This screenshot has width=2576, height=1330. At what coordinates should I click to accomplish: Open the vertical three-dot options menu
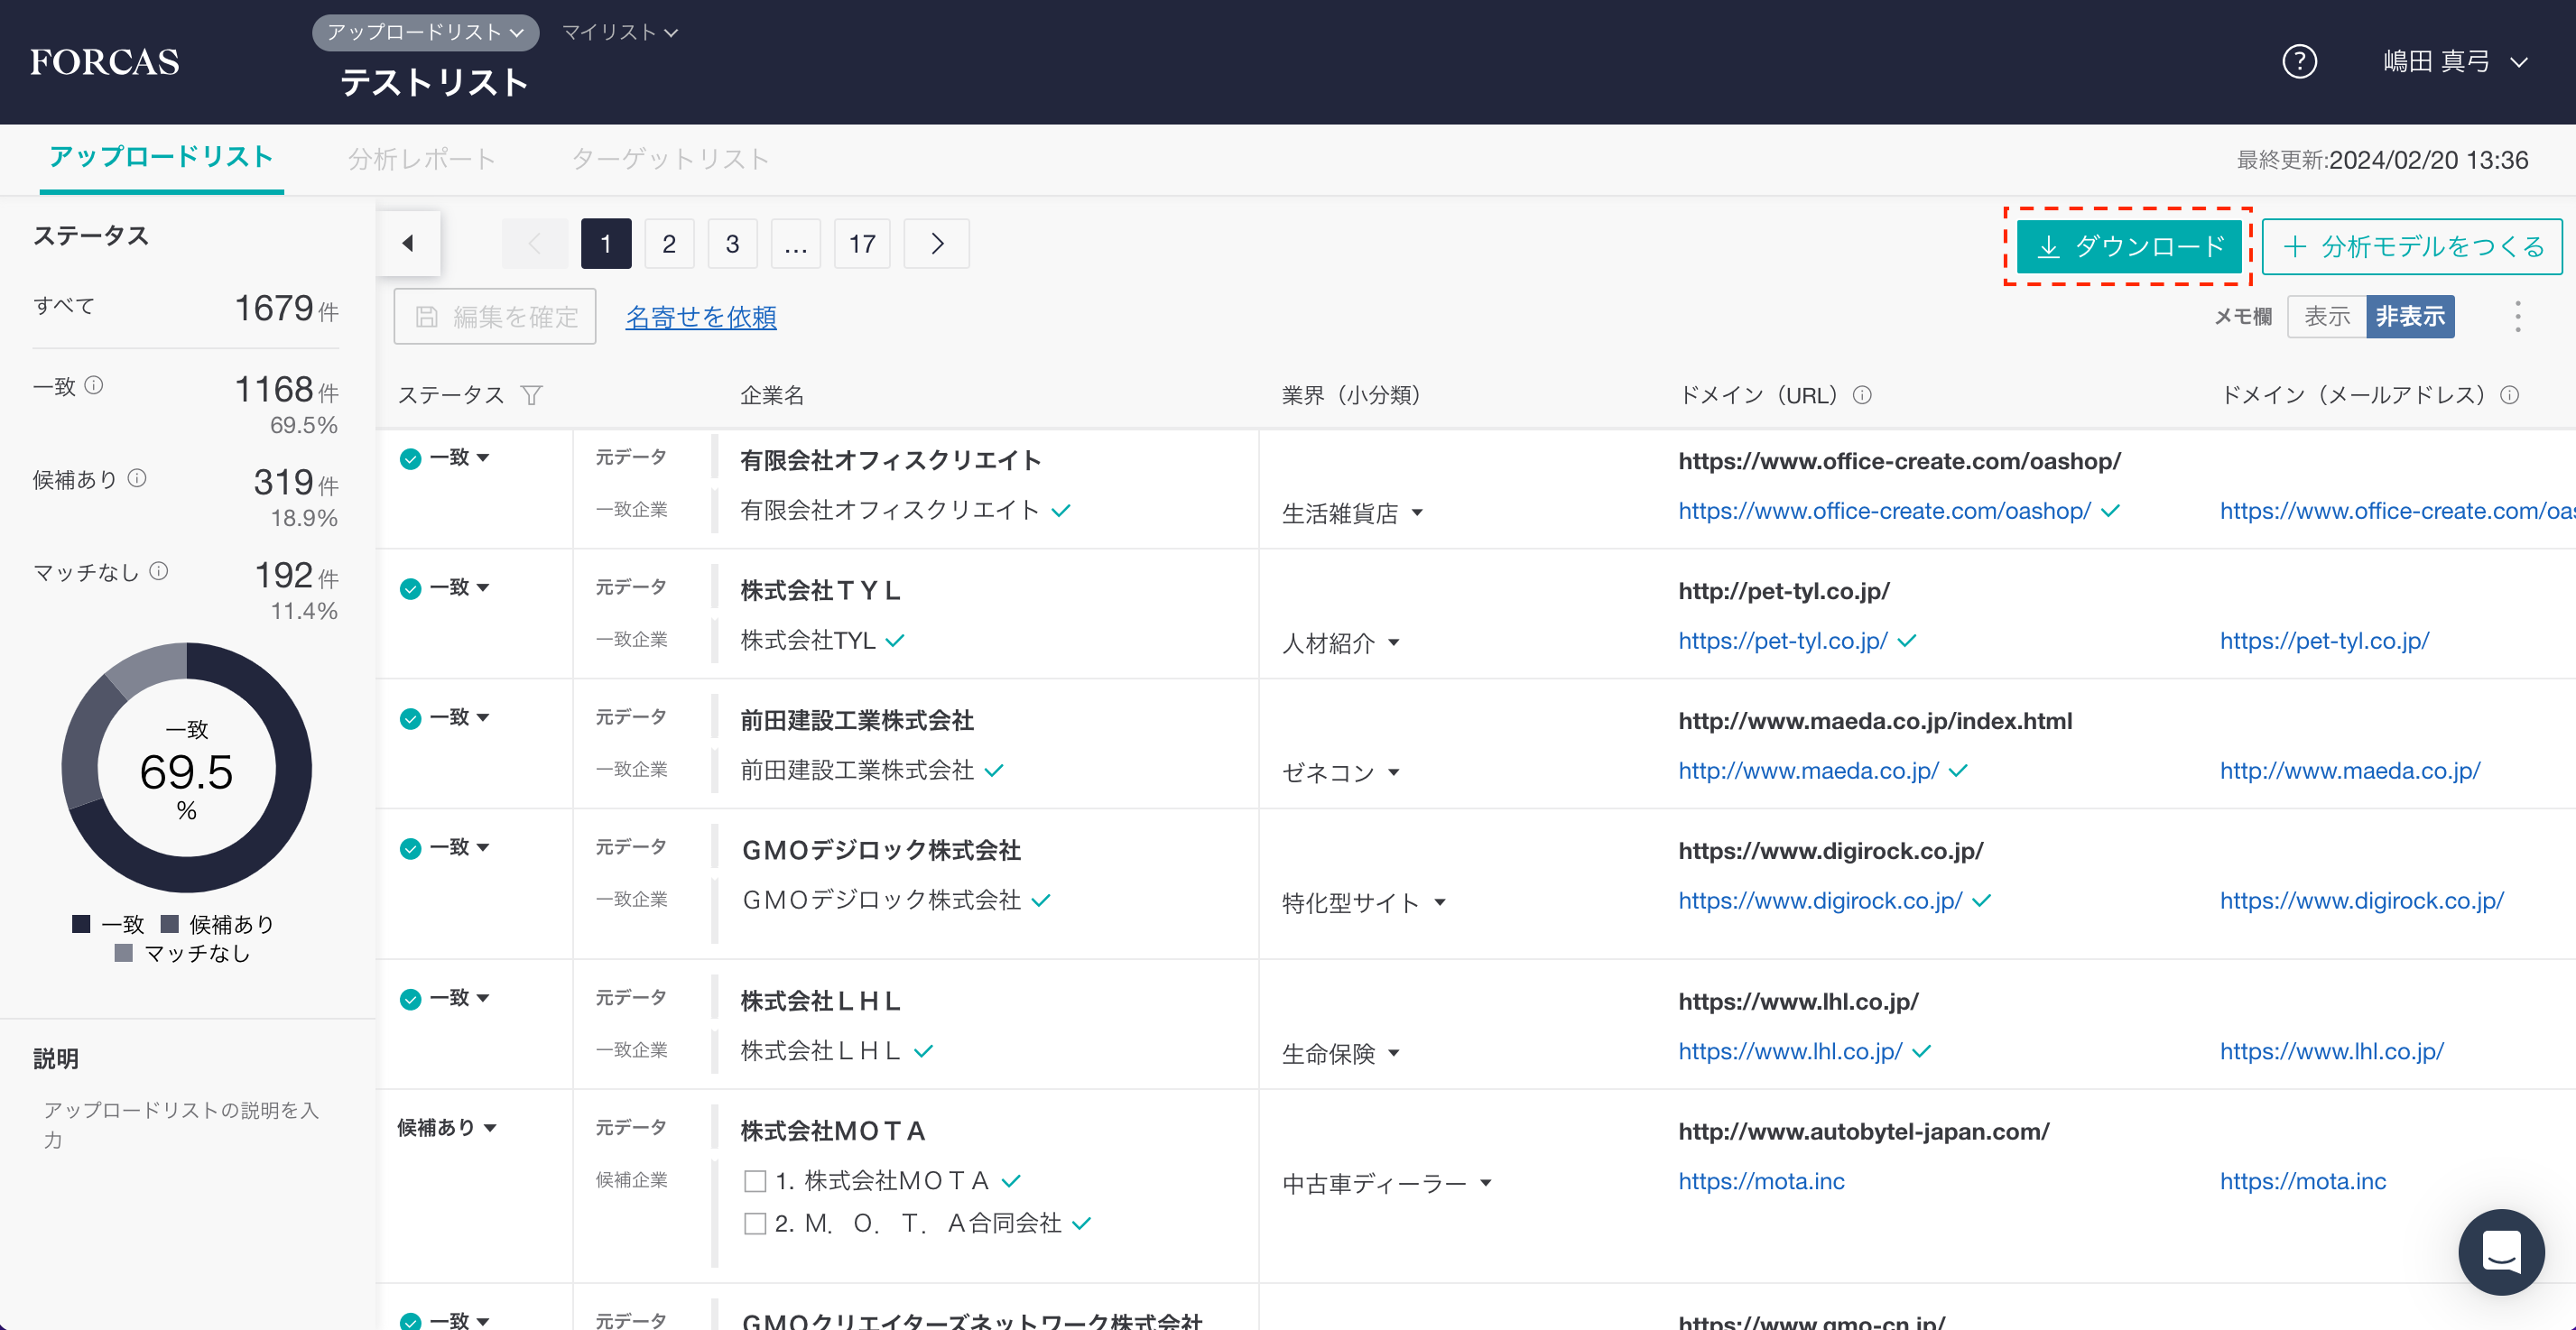coord(2517,317)
